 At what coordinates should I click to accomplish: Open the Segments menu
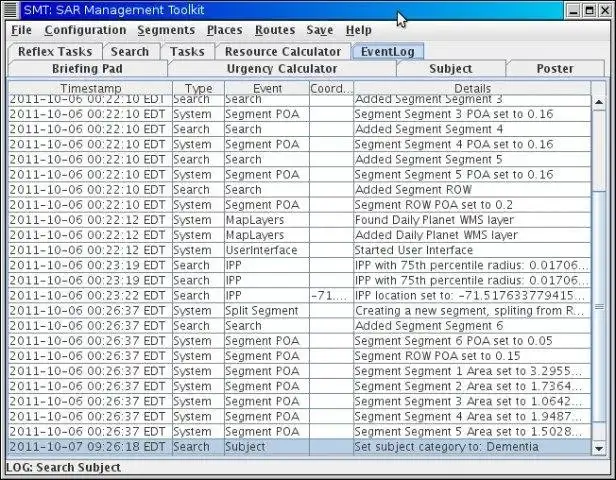click(x=166, y=30)
